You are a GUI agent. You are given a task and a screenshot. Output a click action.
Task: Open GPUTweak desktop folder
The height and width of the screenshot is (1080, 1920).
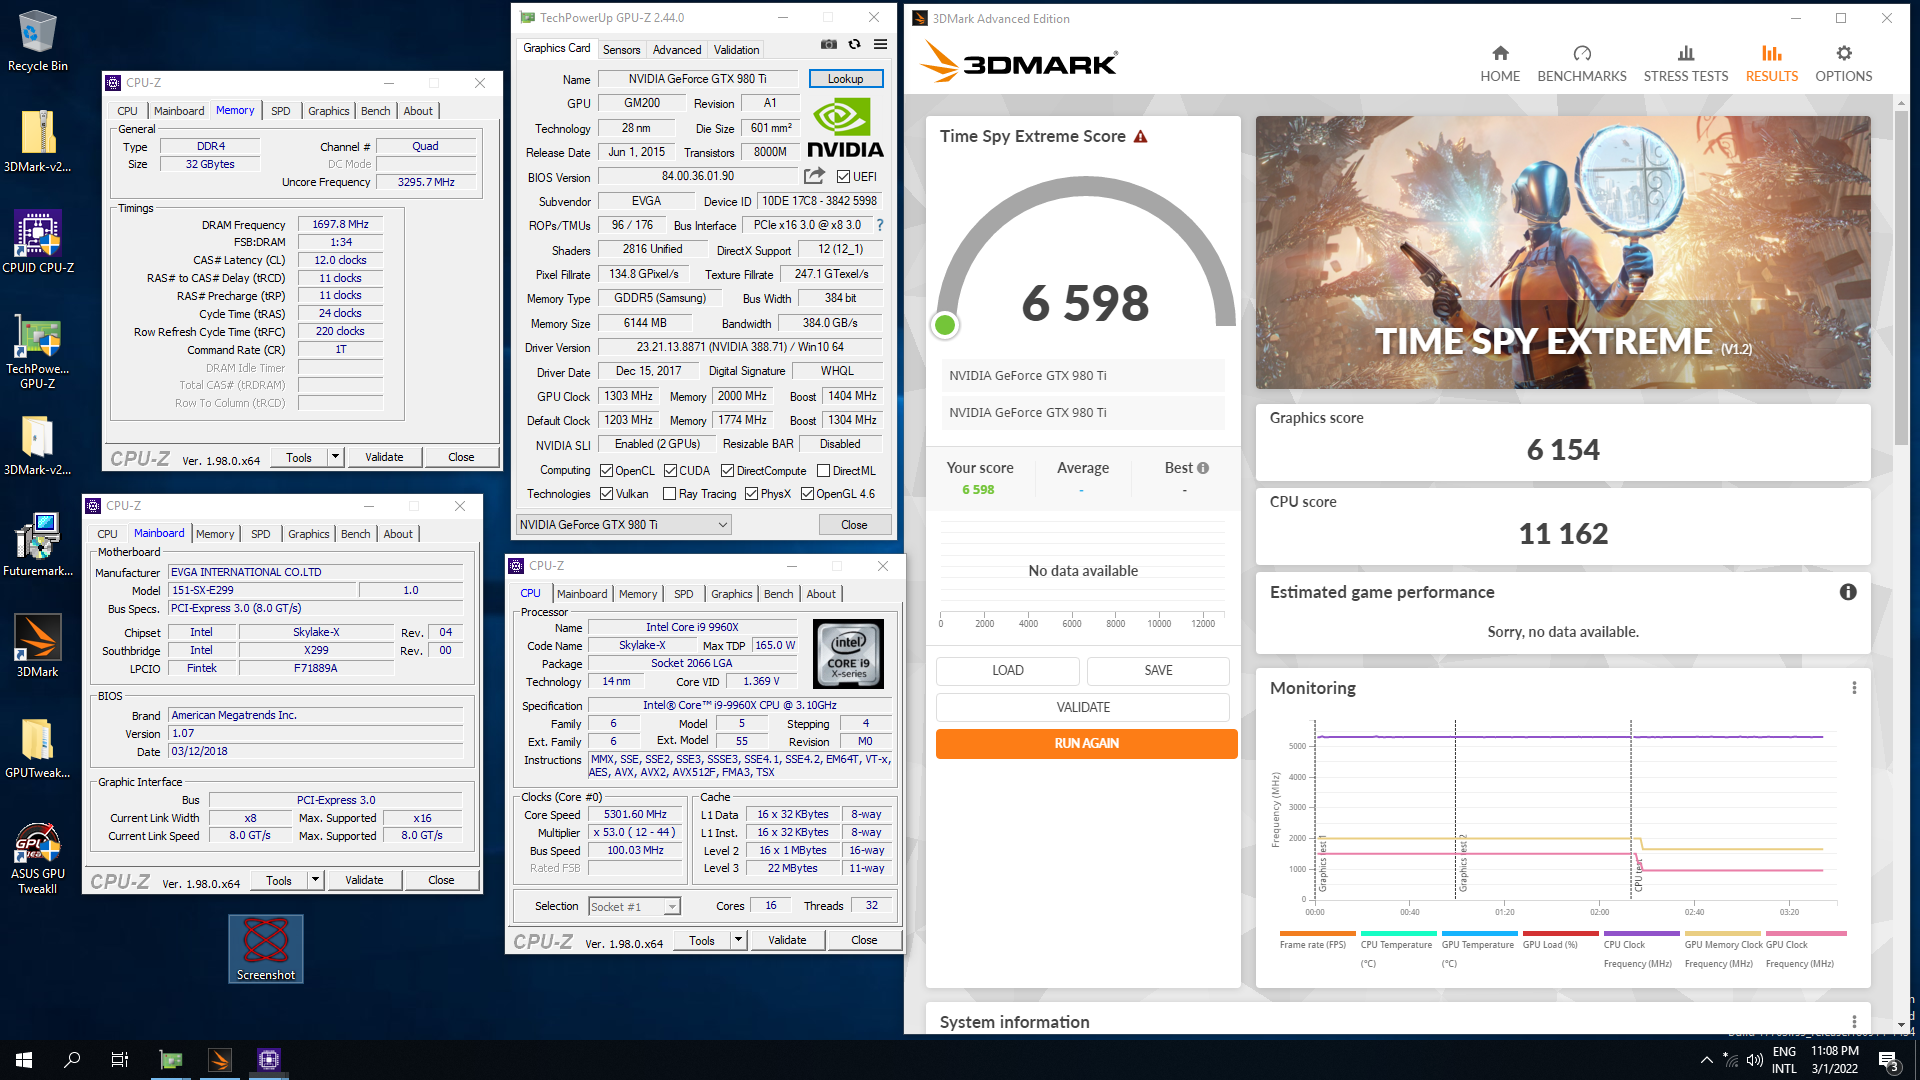(38, 748)
